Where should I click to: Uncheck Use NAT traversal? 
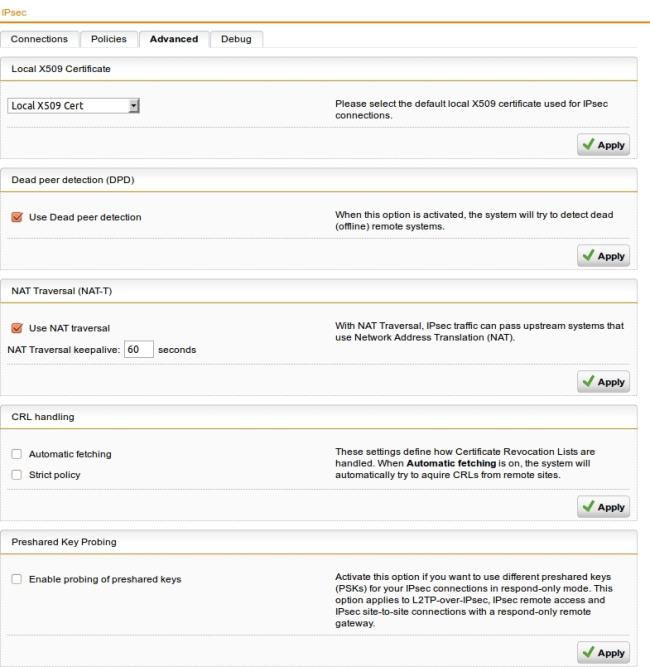click(x=16, y=328)
